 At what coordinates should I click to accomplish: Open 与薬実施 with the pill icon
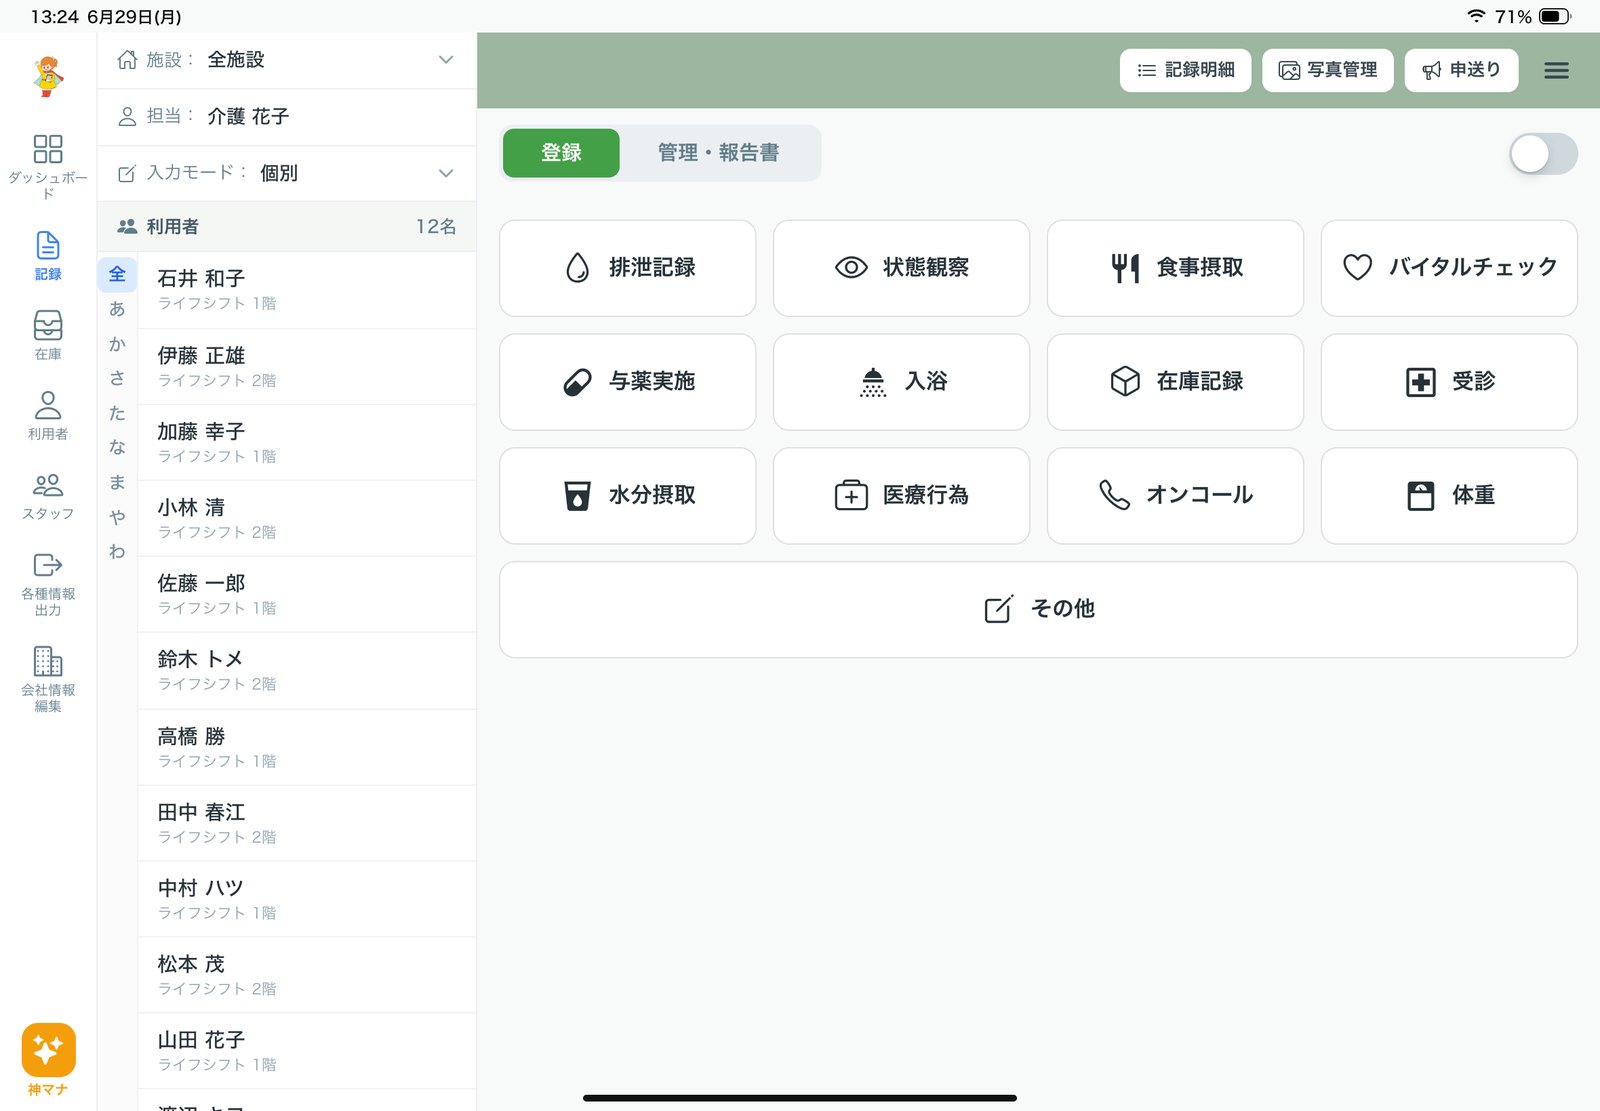628,382
